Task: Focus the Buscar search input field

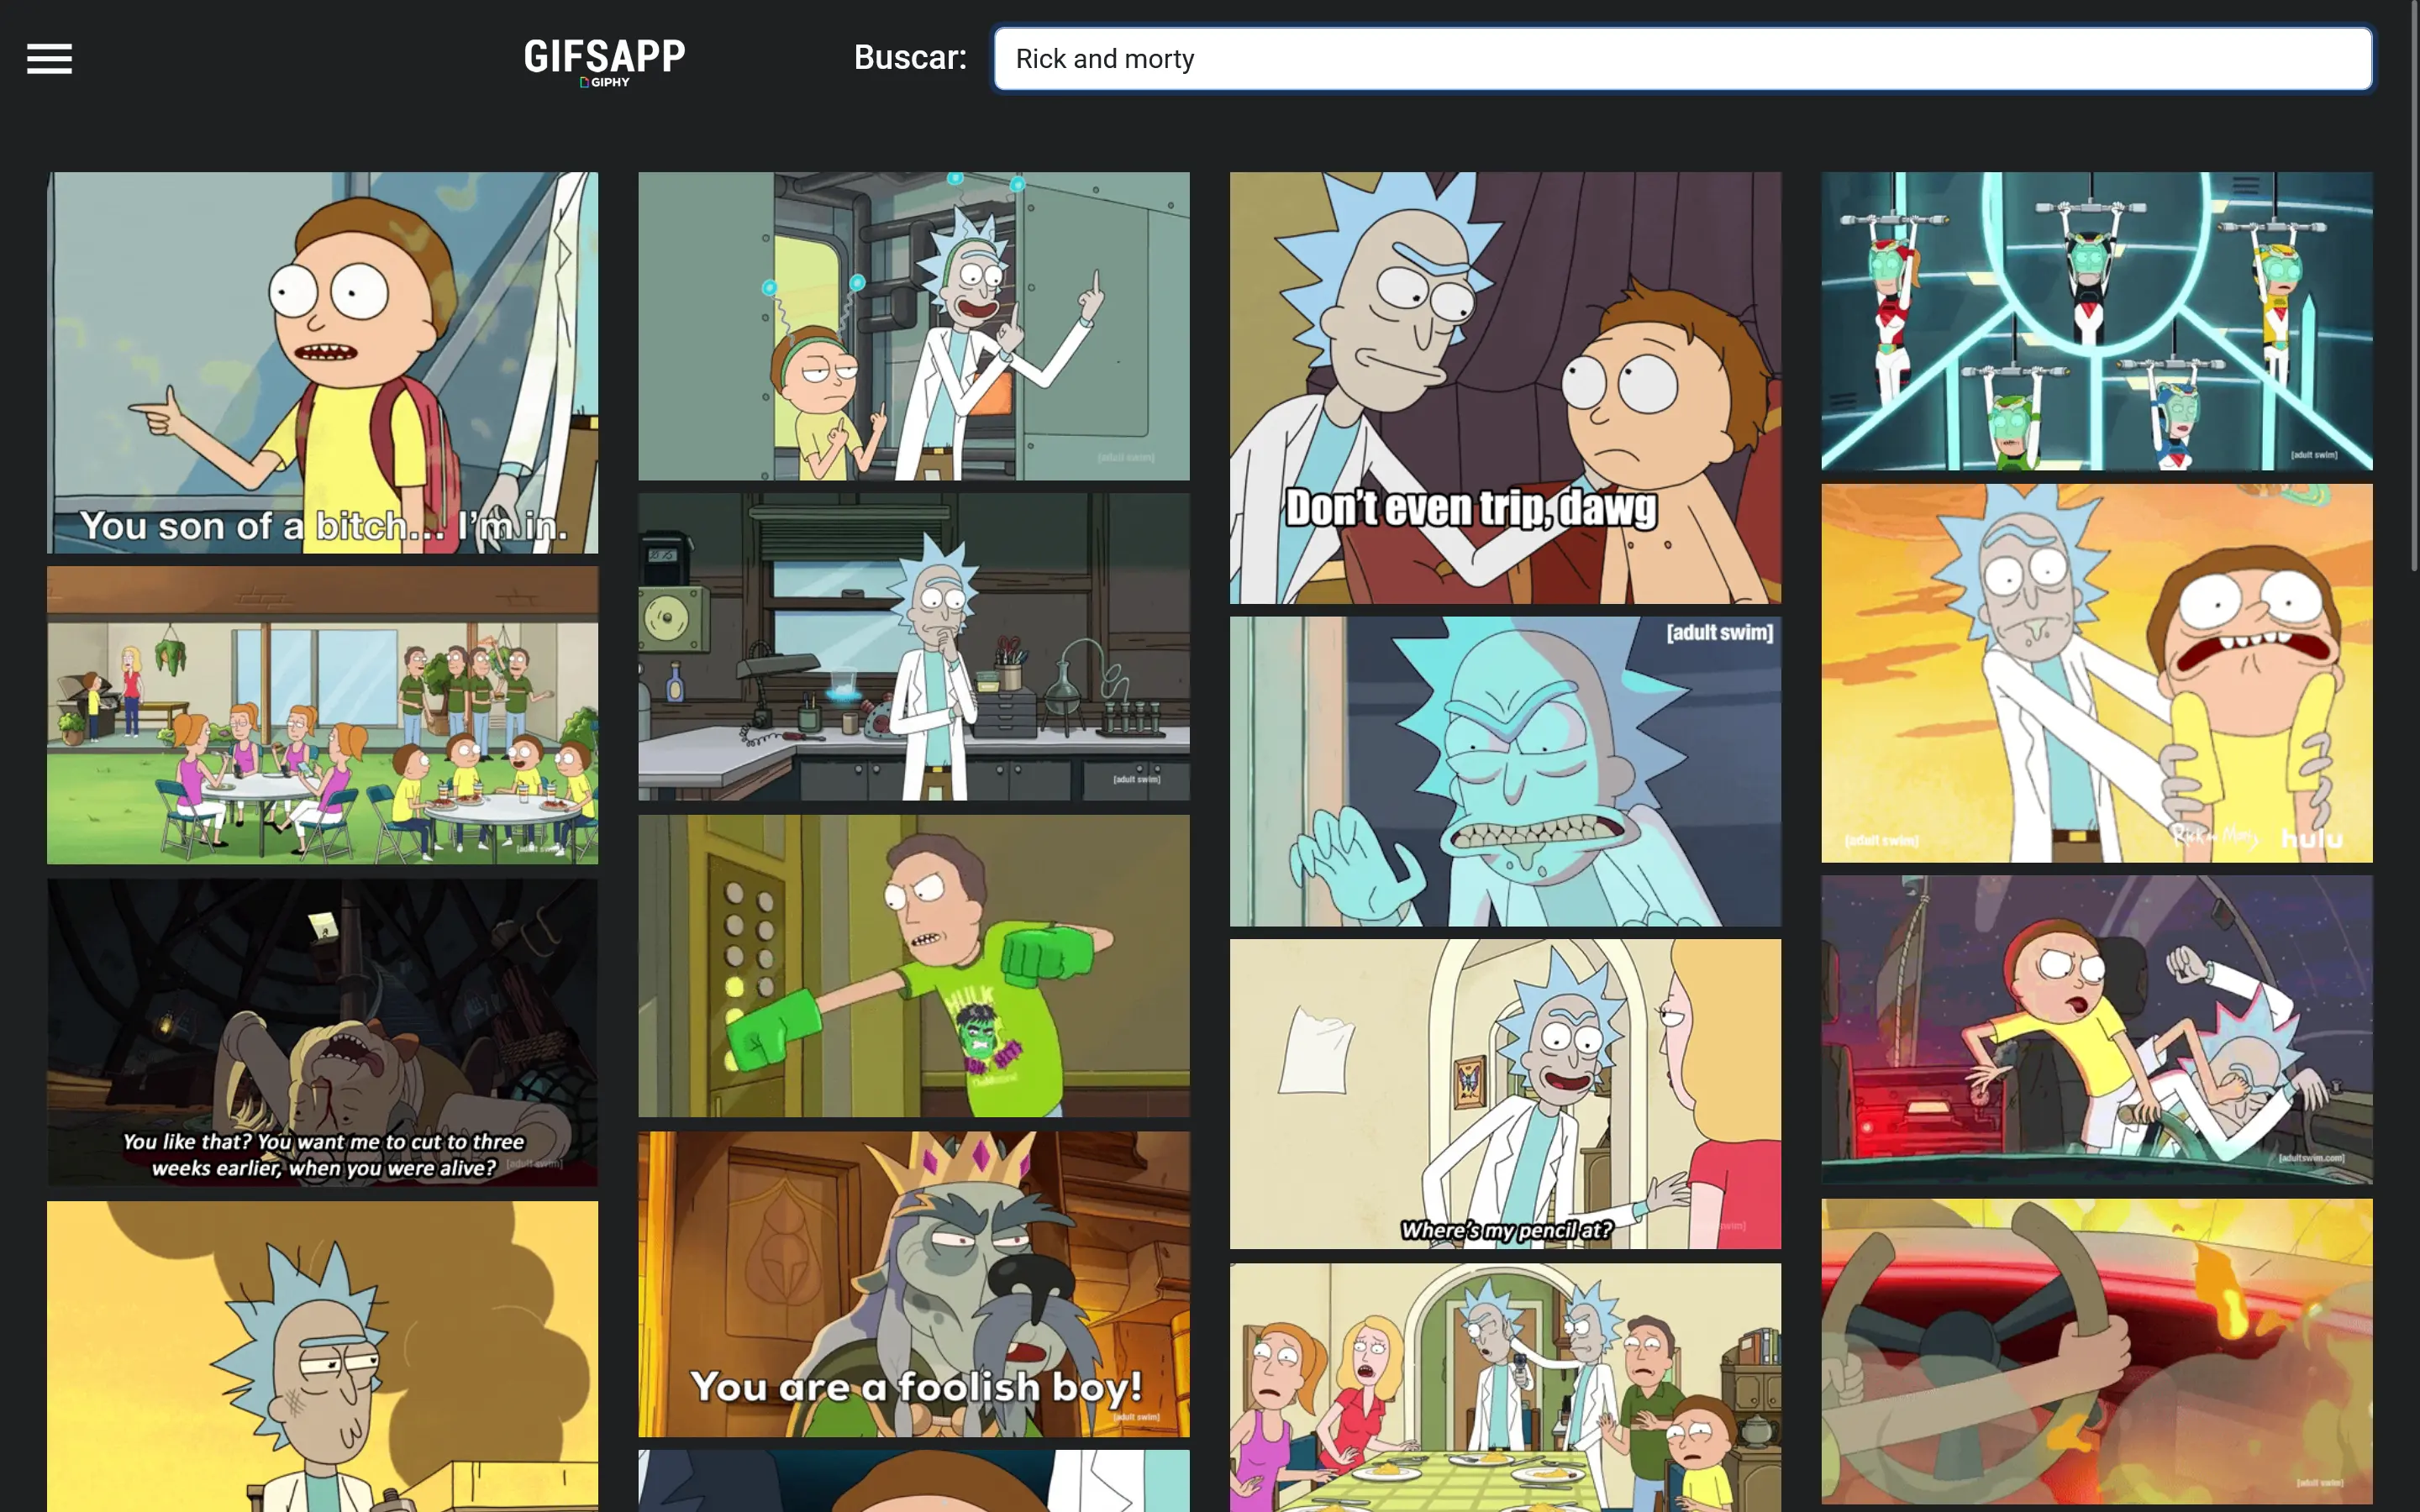Action: coord(1682,59)
